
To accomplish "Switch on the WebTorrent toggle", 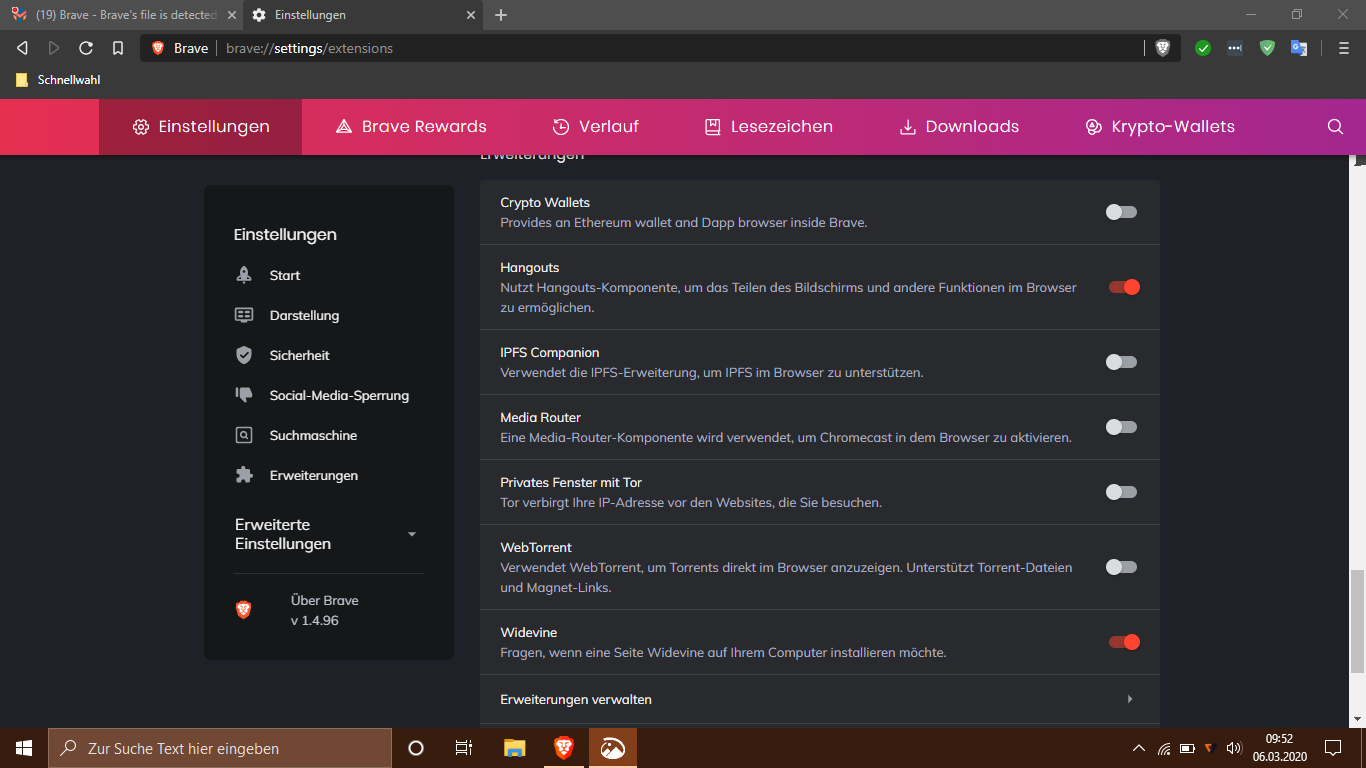I will coord(1121,567).
